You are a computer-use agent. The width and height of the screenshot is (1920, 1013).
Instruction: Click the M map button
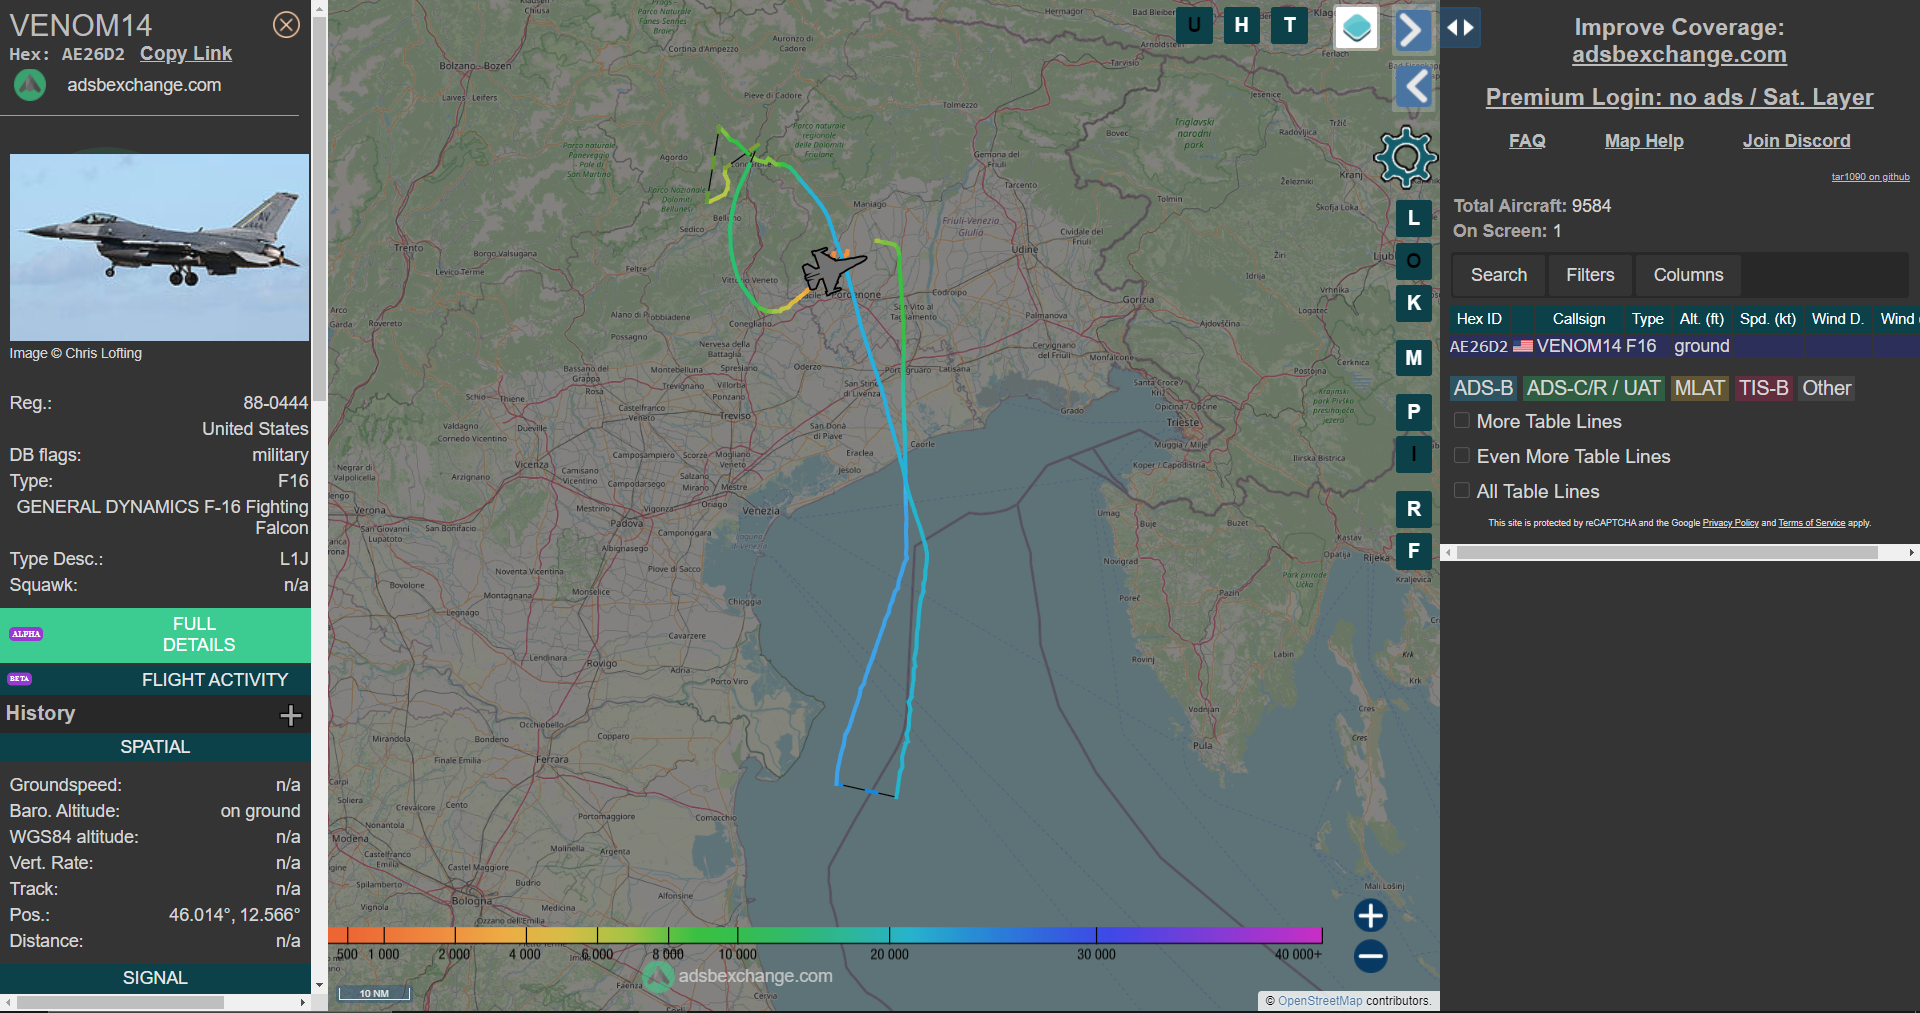coord(1413,358)
